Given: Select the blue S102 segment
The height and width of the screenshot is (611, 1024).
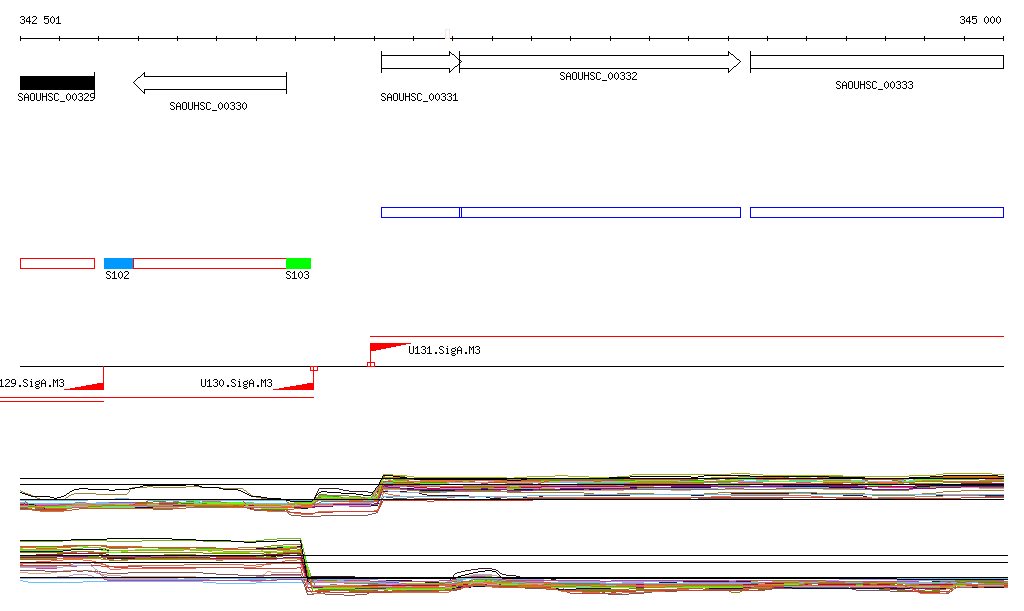Looking at the screenshot, I should coord(118,263).
